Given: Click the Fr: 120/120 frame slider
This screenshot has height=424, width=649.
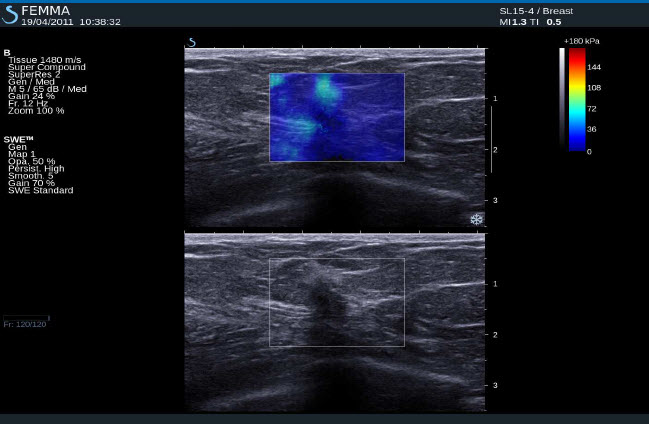Looking at the screenshot, I should coord(25,324).
